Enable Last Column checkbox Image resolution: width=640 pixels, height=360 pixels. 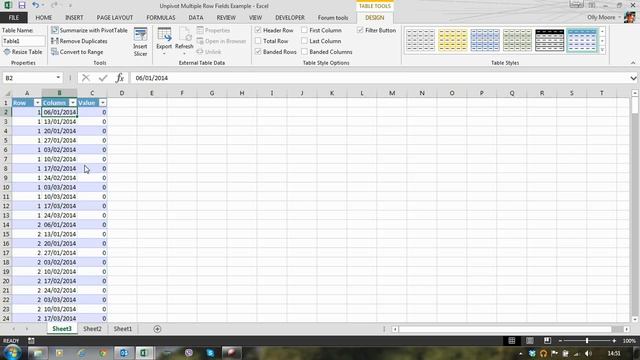click(304, 41)
